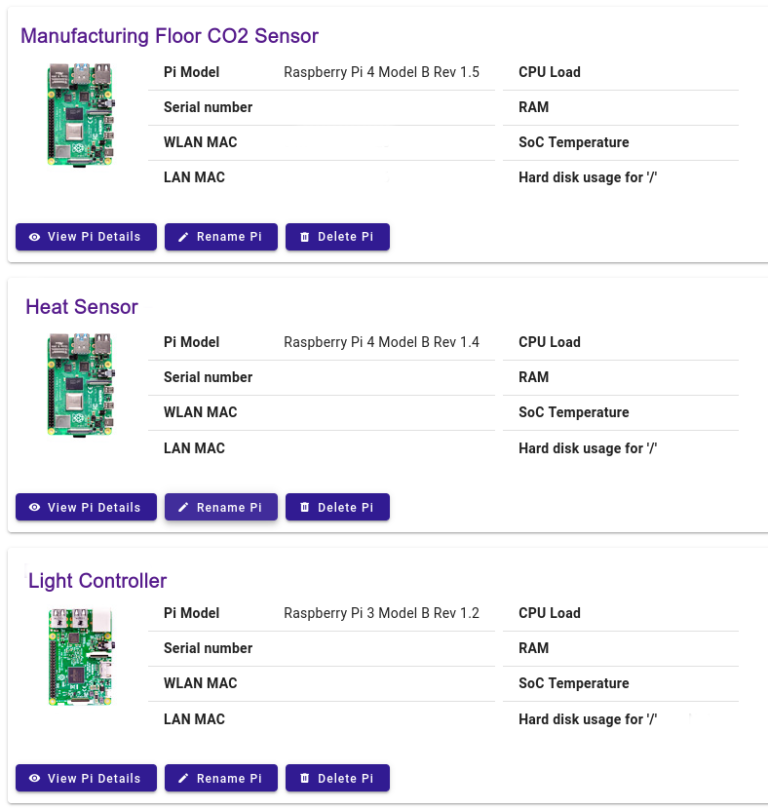Select the Light Controller Raspberry Pi 3 image
768x810 pixels.
pos(79,655)
